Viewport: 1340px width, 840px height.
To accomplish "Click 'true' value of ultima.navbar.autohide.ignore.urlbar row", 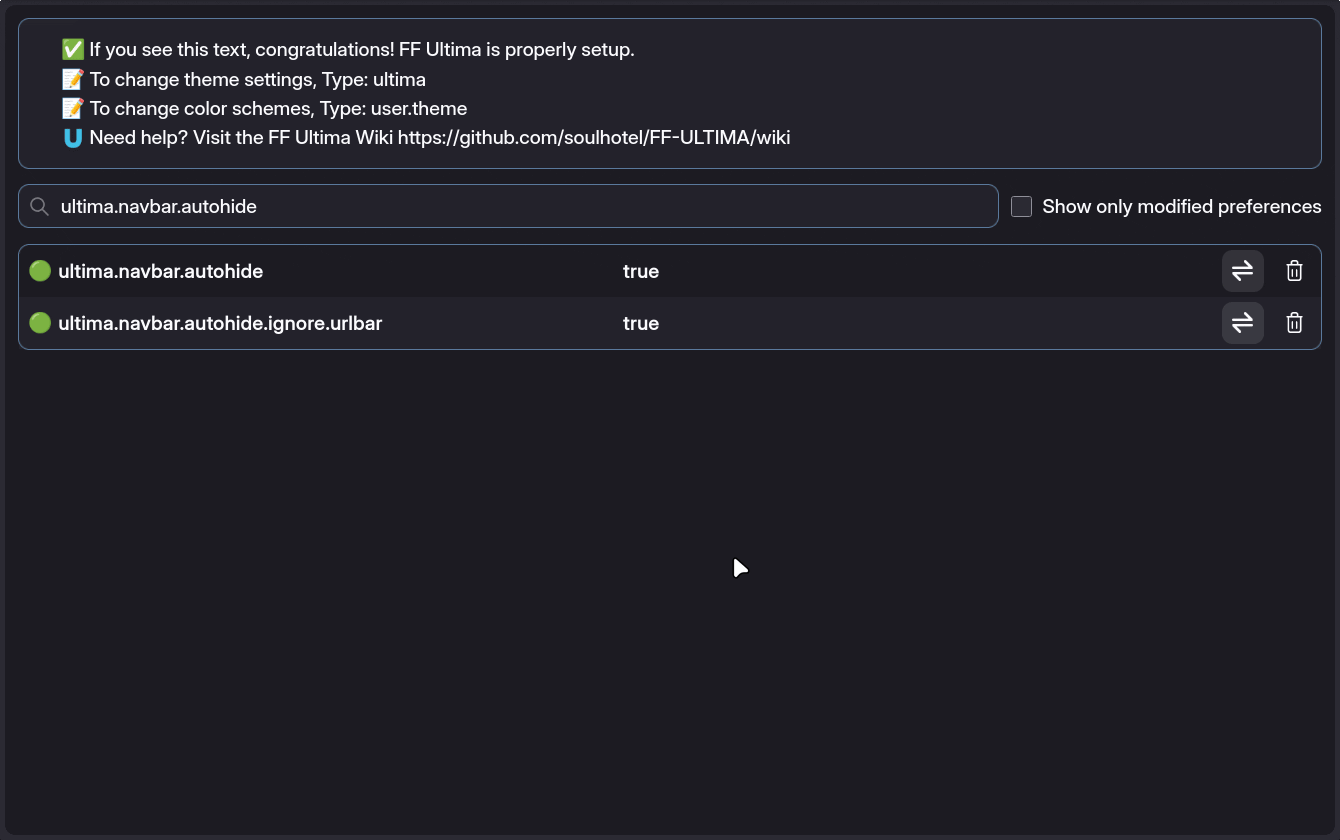I will (x=641, y=323).
